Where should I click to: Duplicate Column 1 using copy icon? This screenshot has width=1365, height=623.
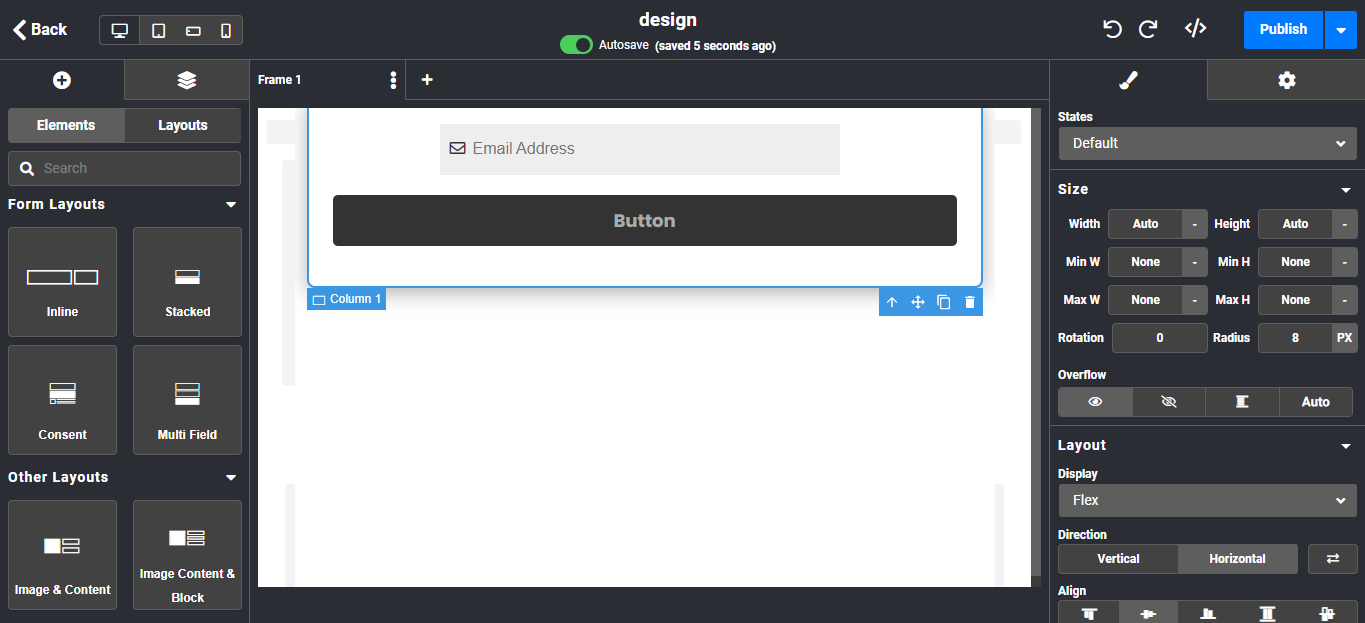(x=943, y=302)
